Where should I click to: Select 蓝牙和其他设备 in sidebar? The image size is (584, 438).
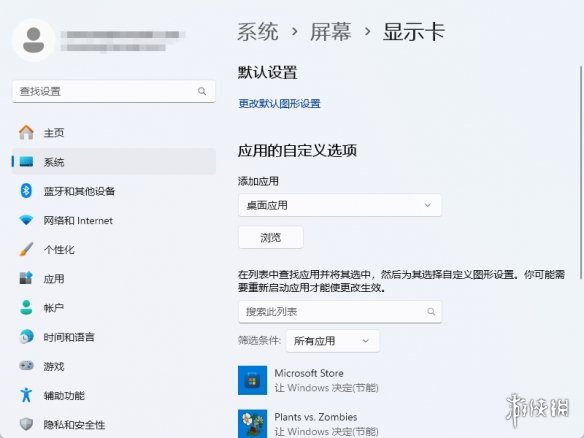(114, 191)
